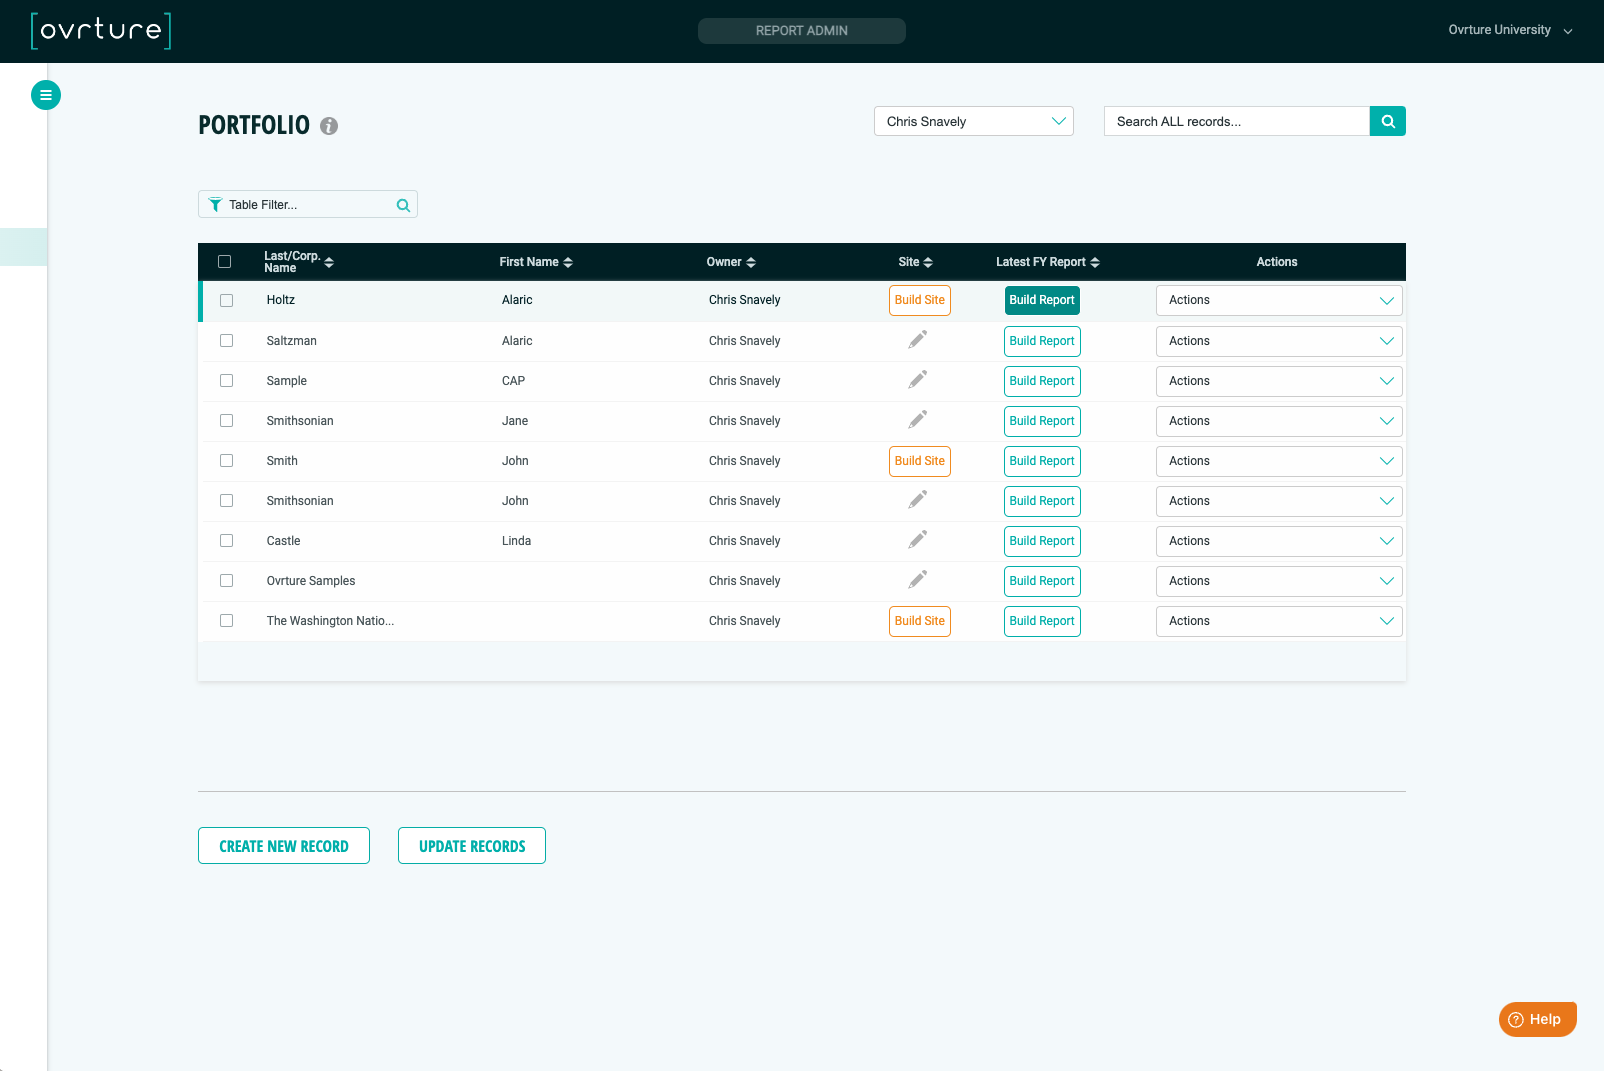The height and width of the screenshot is (1071, 1604).
Task: Sort the table by Latest FY Report column
Action: (x=1095, y=262)
